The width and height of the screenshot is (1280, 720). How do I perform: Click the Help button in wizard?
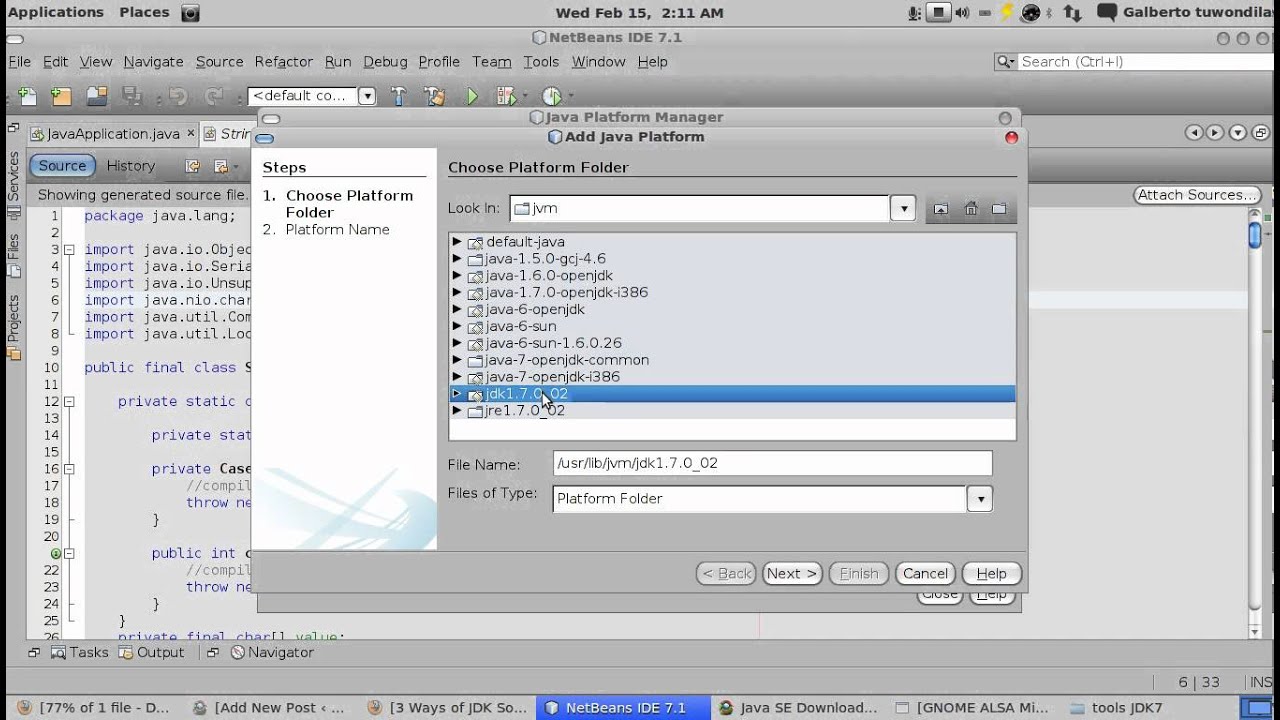click(x=991, y=574)
